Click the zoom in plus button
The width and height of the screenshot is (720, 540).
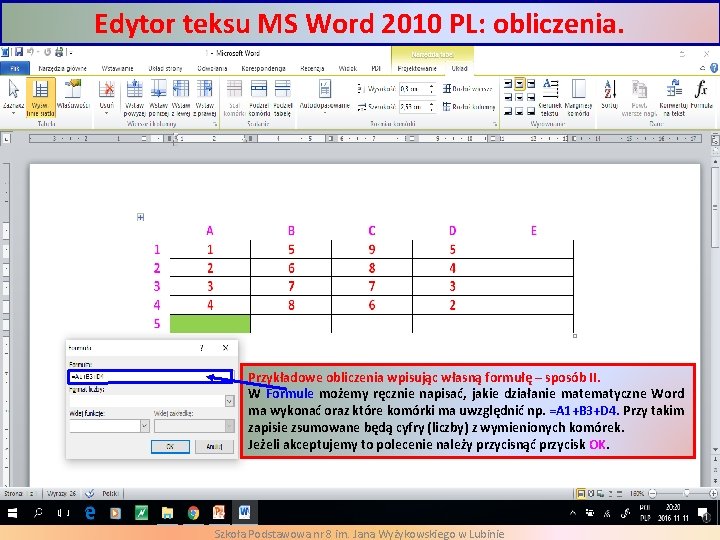[x=713, y=494]
